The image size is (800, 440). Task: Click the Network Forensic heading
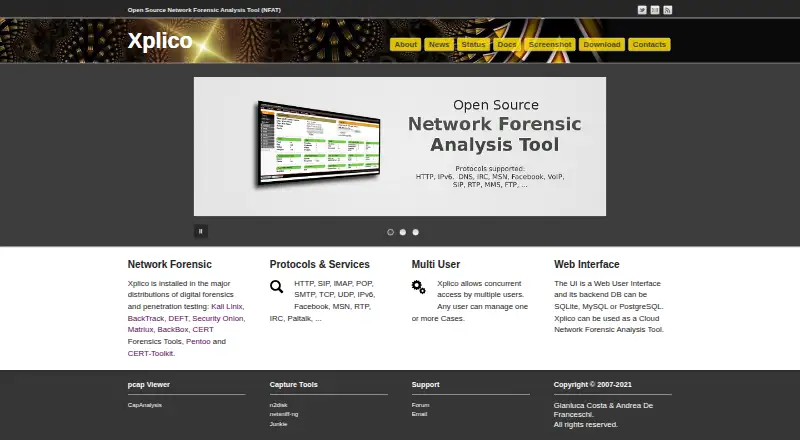click(169, 264)
